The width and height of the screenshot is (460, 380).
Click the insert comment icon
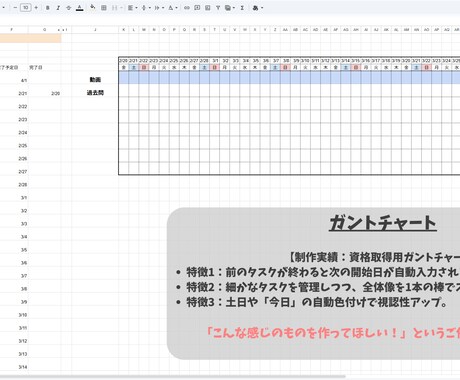[x=197, y=8]
